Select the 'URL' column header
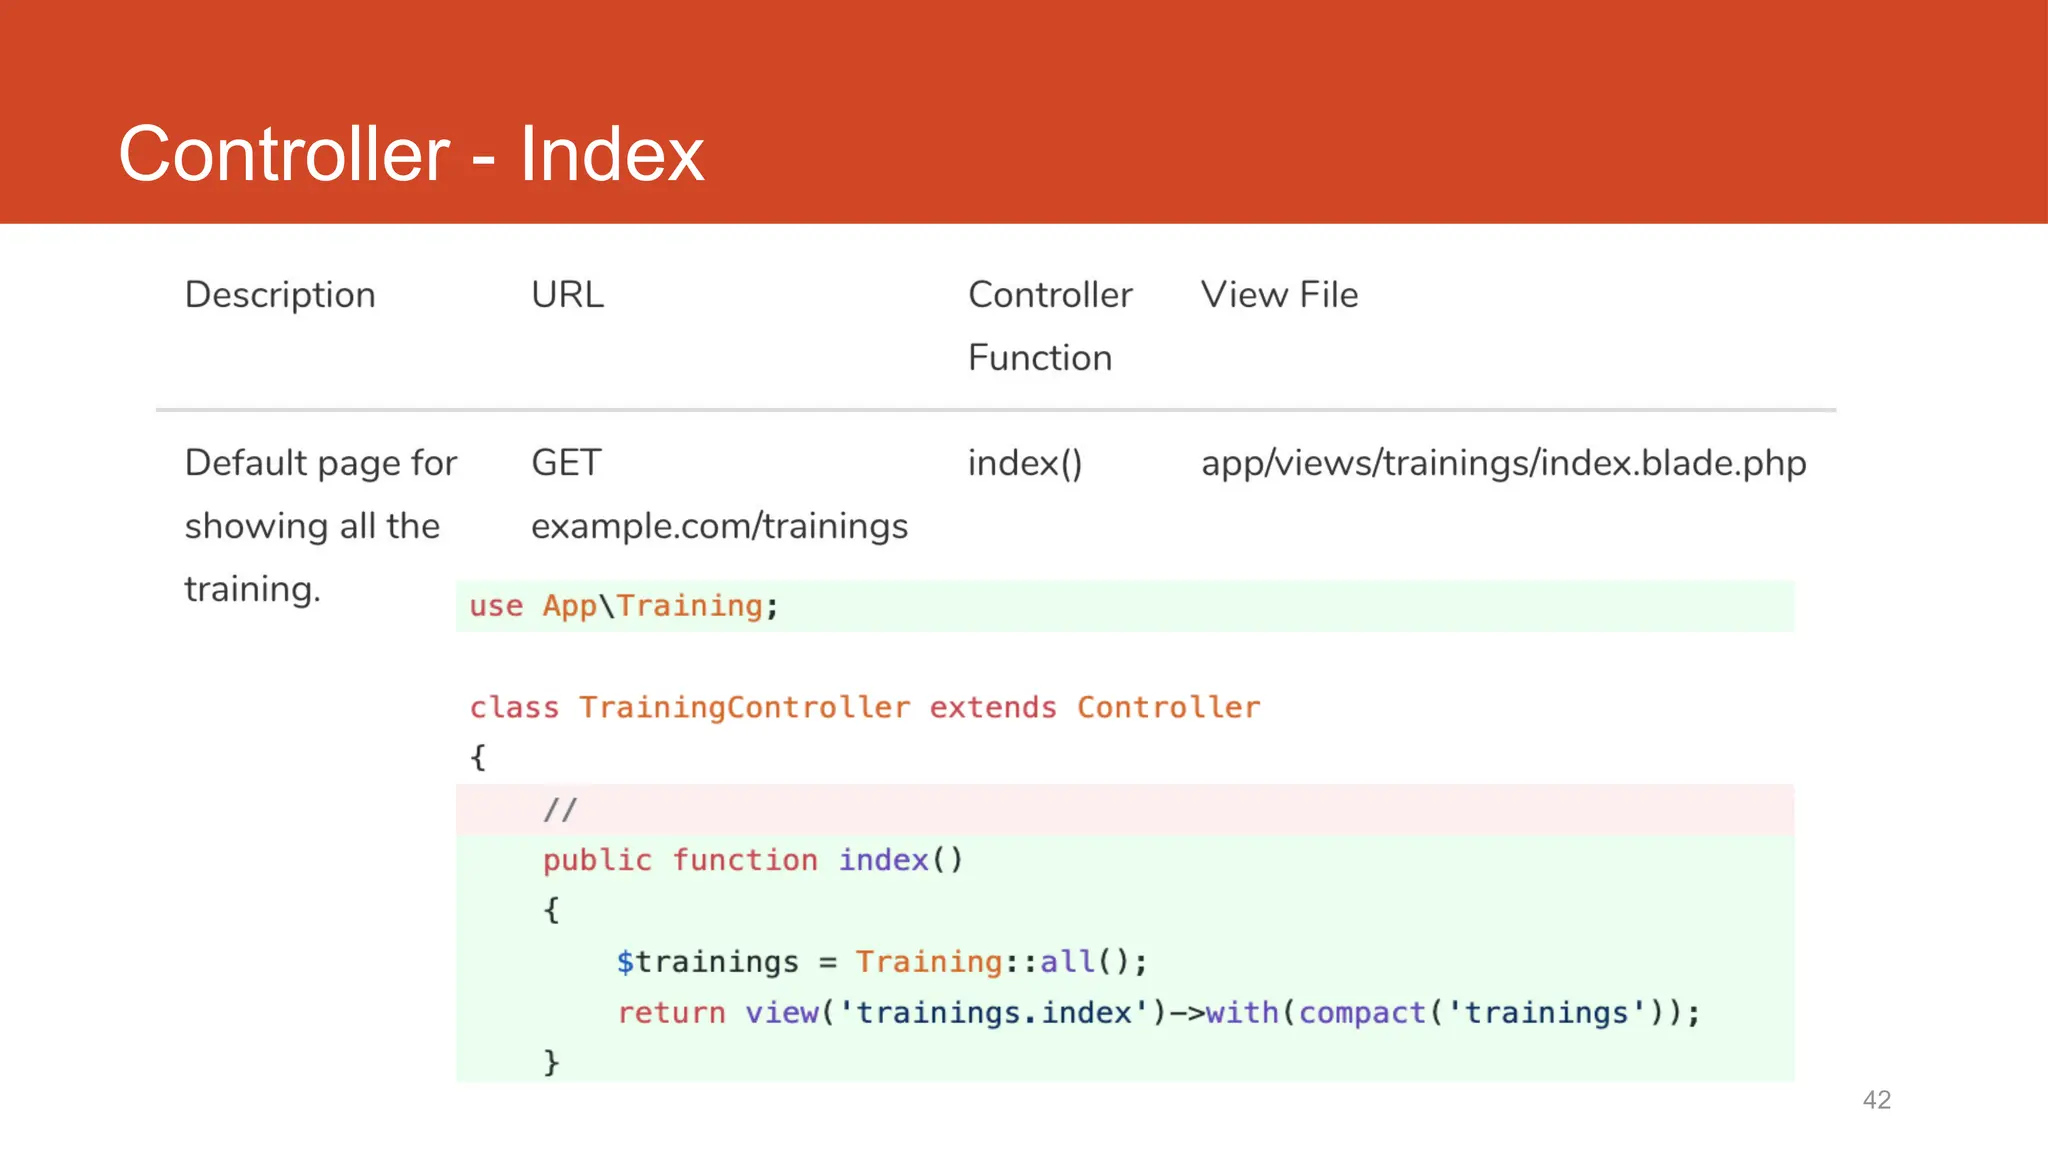2048x1152 pixels. [567, 295]
